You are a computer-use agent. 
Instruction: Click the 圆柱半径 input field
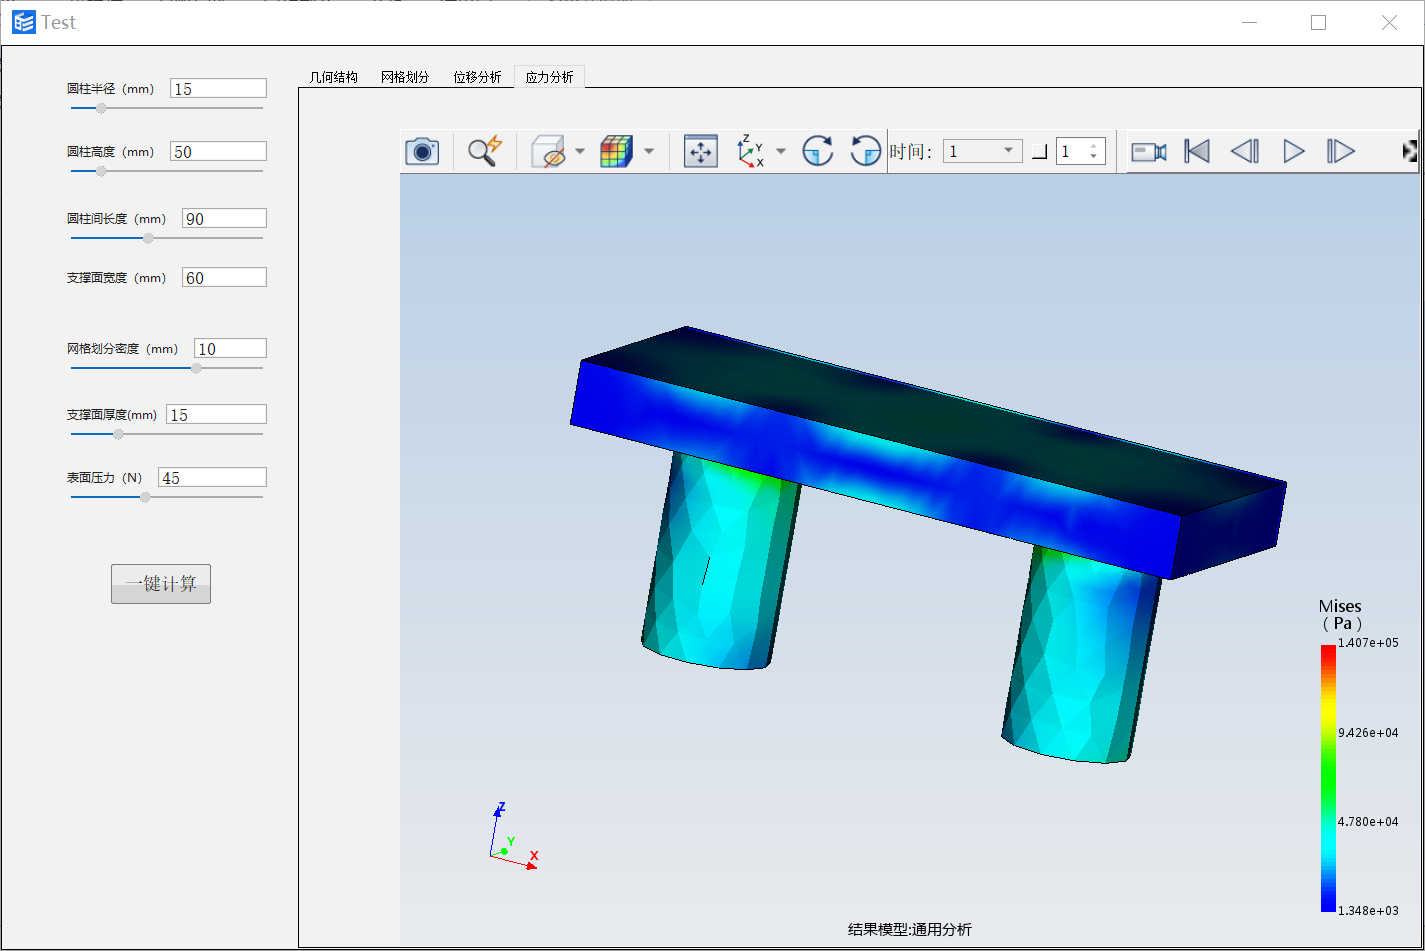[x=218, y=88]
